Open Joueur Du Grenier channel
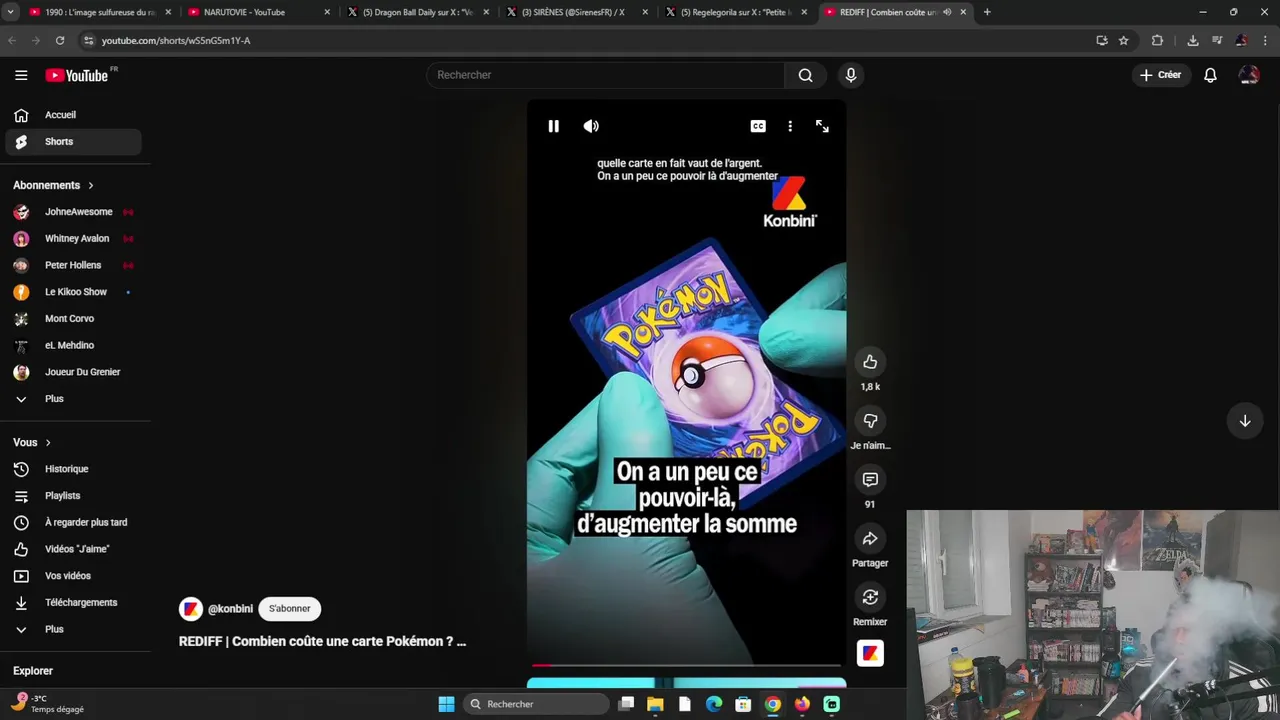The width and height of the screenshot is (1280, 720). (x=73, y=372)
